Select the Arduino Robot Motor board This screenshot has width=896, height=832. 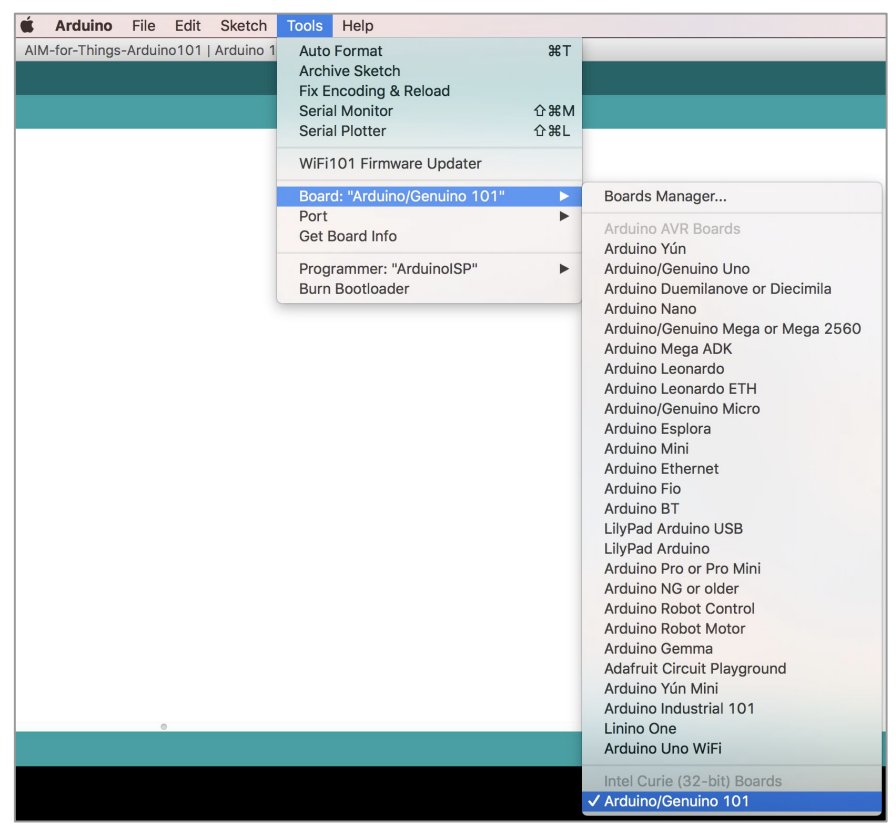pyautogui.click(x=732, y=629)
